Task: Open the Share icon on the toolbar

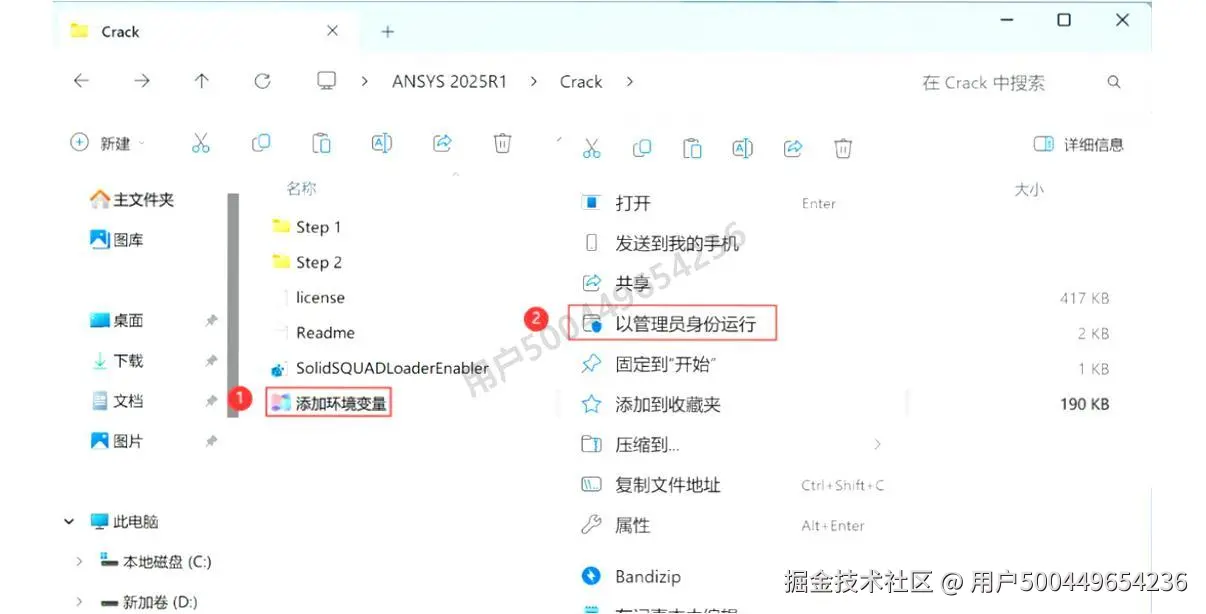Action: click(x=442, y=143)
